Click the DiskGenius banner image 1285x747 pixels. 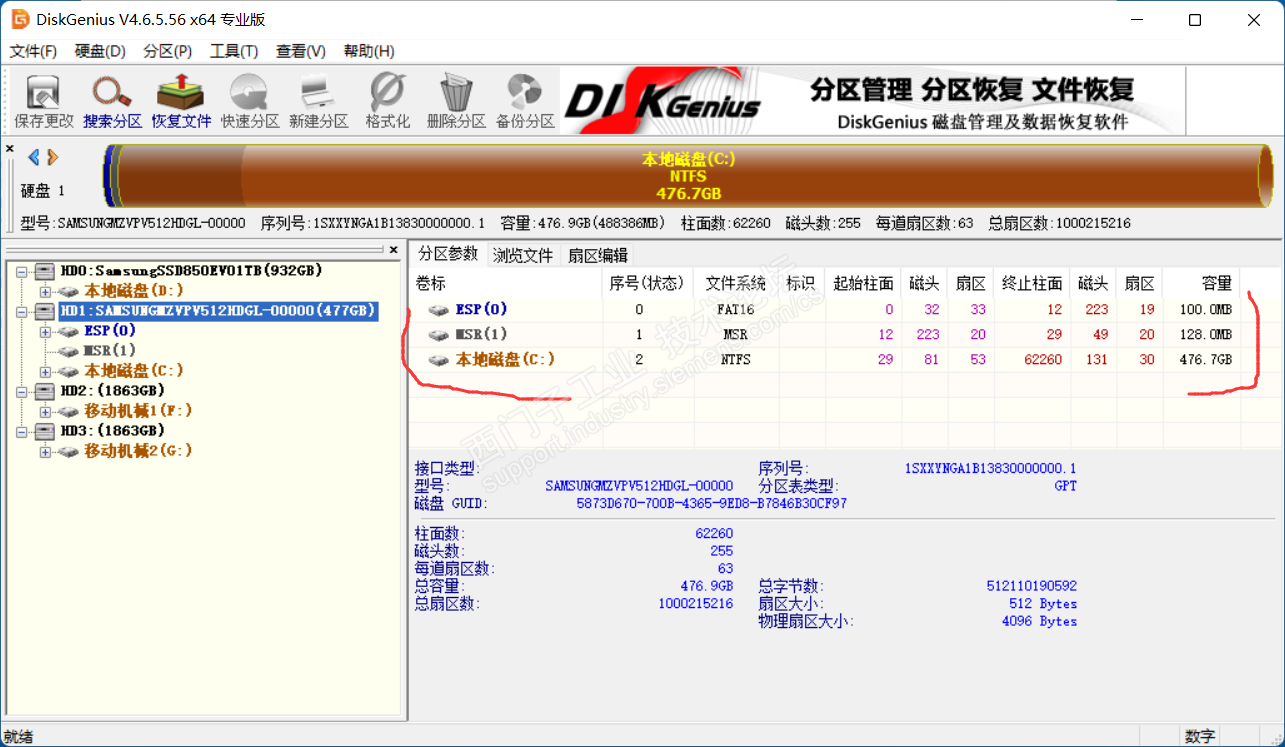(872, 102)
